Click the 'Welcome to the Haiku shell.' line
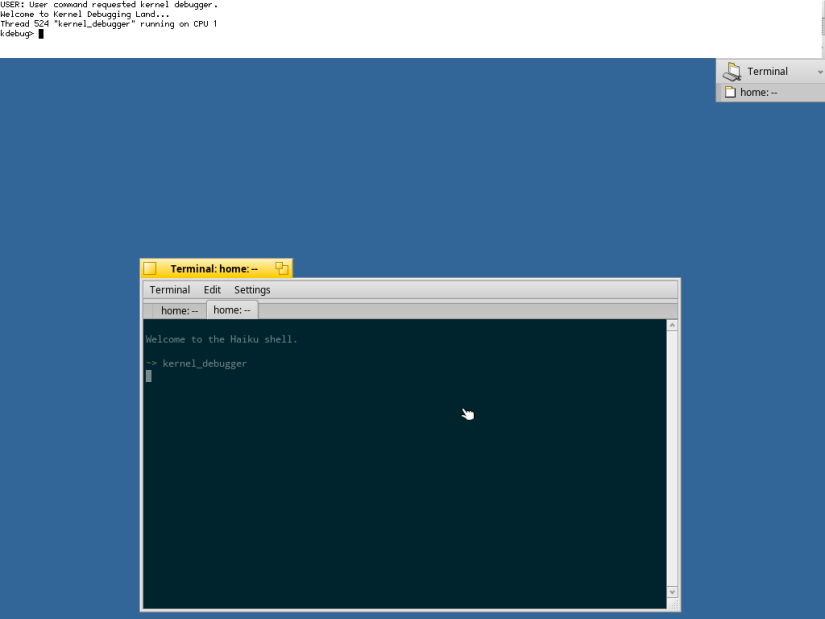The image size is (825, 619). coord(222,340)
